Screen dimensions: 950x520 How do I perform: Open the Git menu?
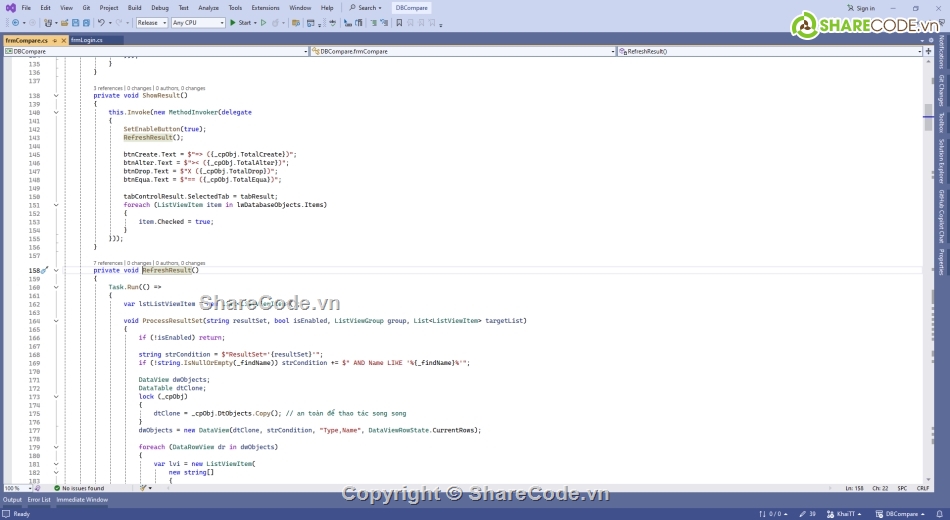(x=86, y=8)
